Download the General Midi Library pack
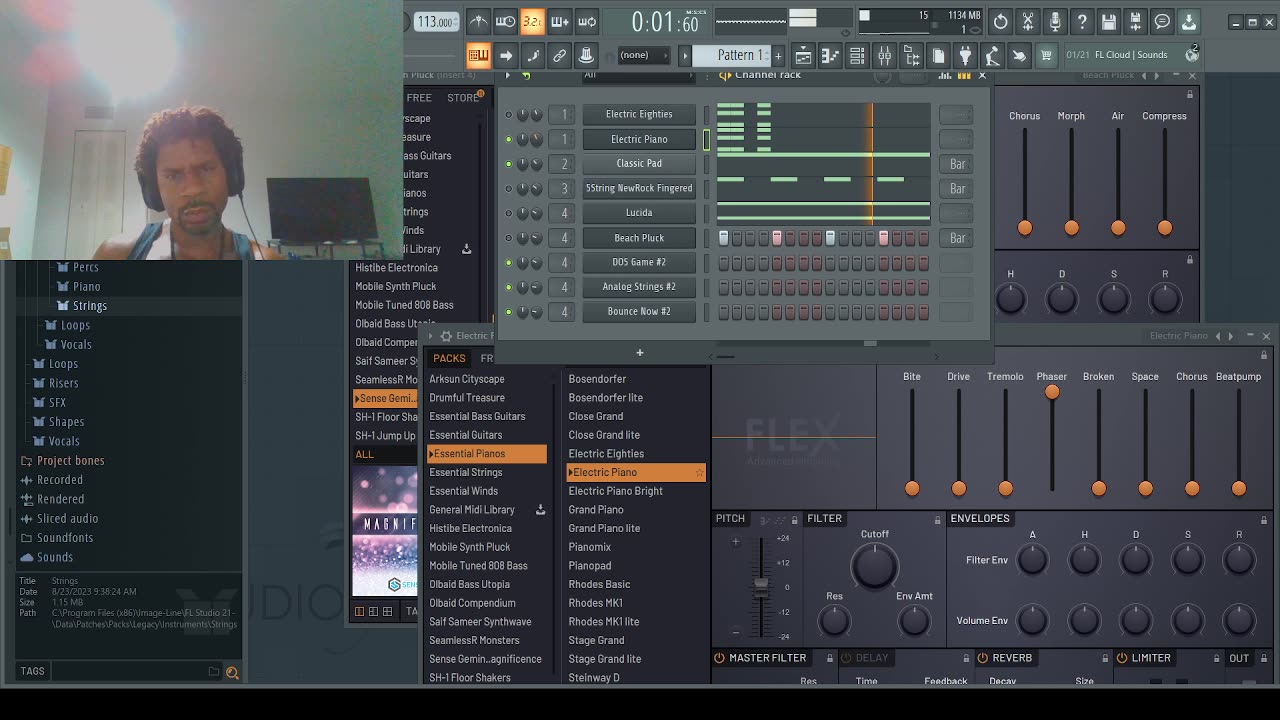This screenshot has width=1280, height=720. pos(541,510)
